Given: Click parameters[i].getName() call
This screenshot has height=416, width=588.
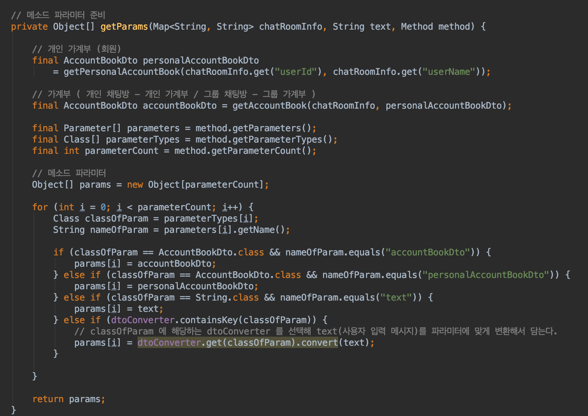Looking at the screenshot, I should click(x=224, y=230).
